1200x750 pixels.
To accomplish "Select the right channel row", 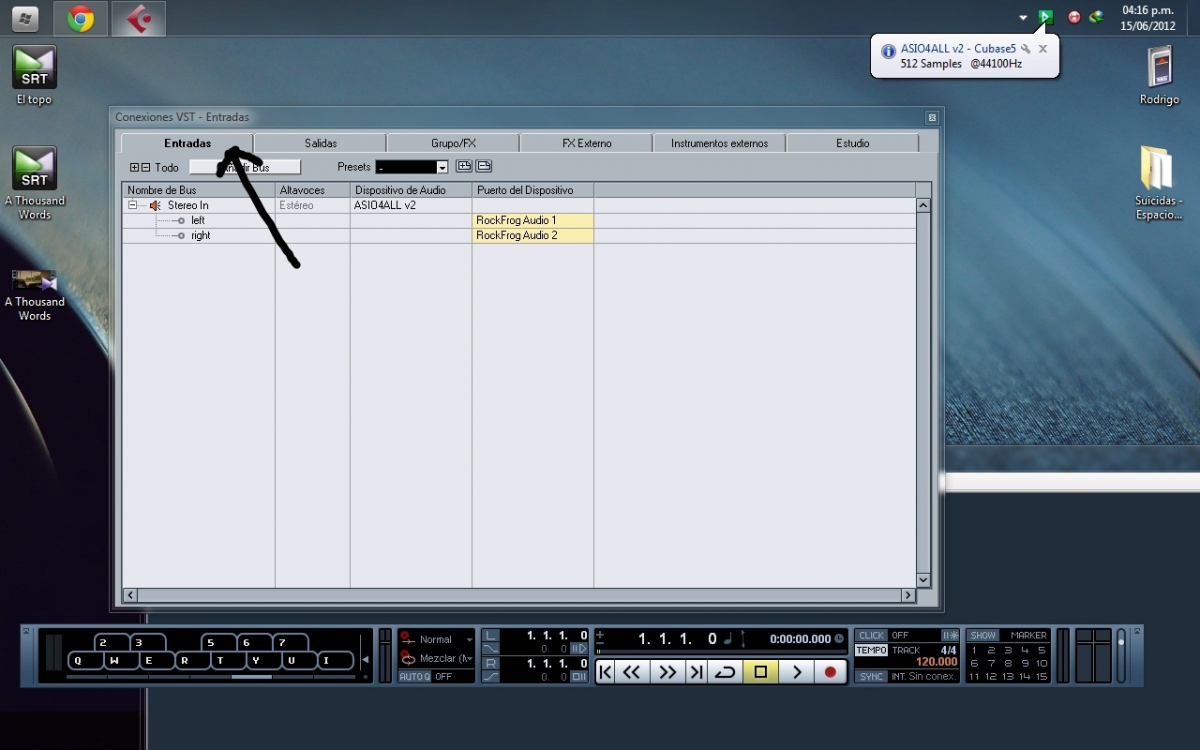I will click(519, 235).
